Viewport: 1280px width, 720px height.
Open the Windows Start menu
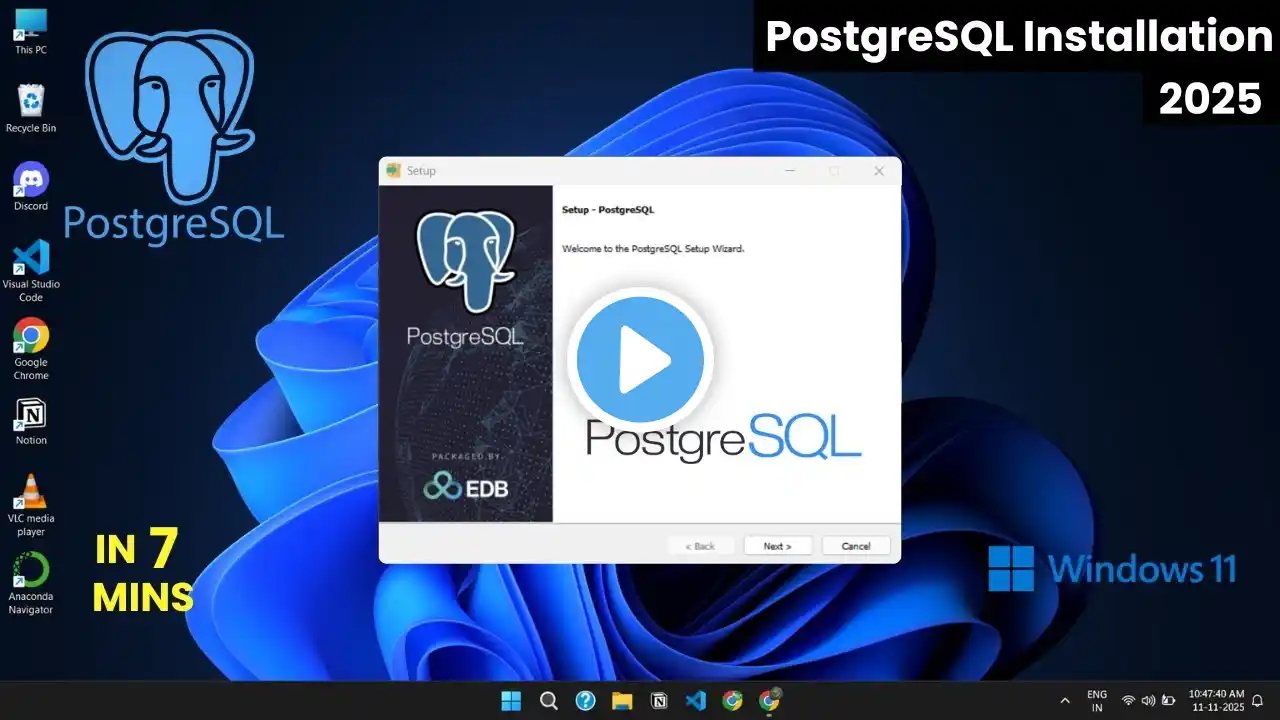tap(511, 700)
